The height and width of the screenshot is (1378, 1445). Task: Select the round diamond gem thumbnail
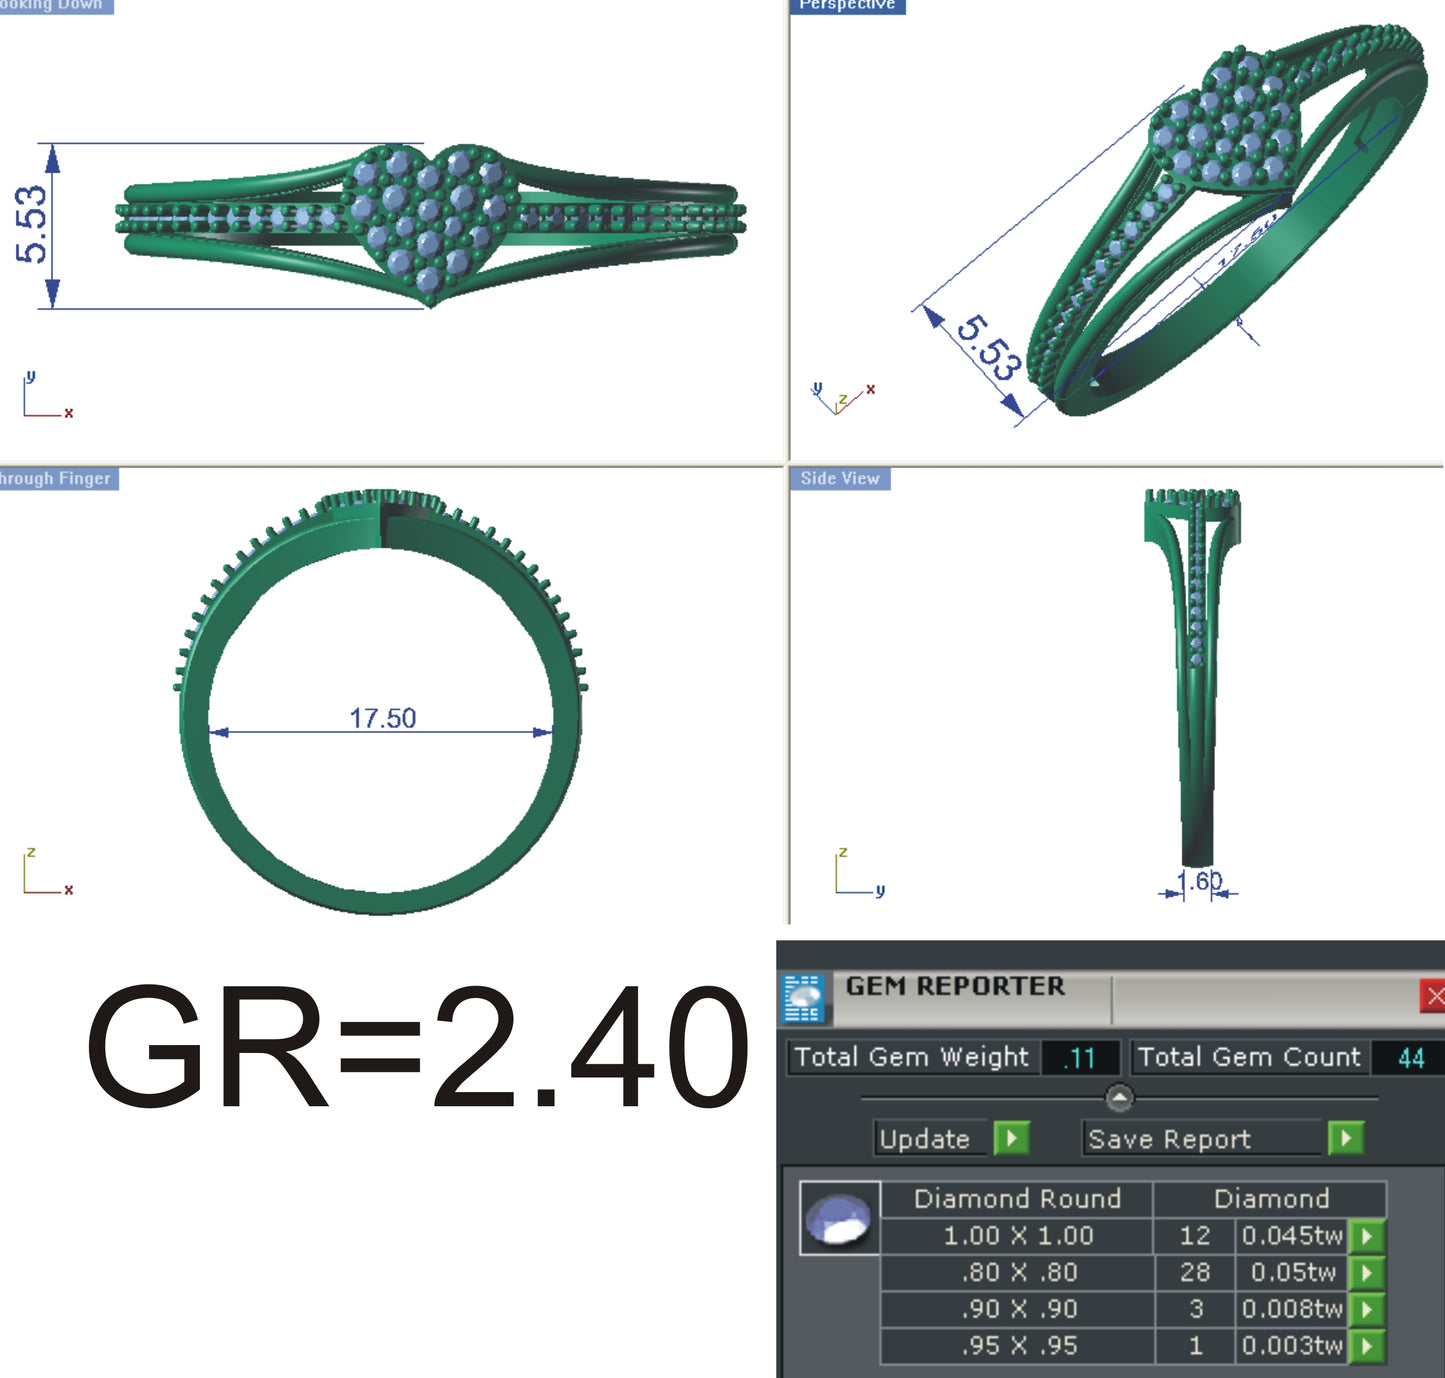point(840,1218)
